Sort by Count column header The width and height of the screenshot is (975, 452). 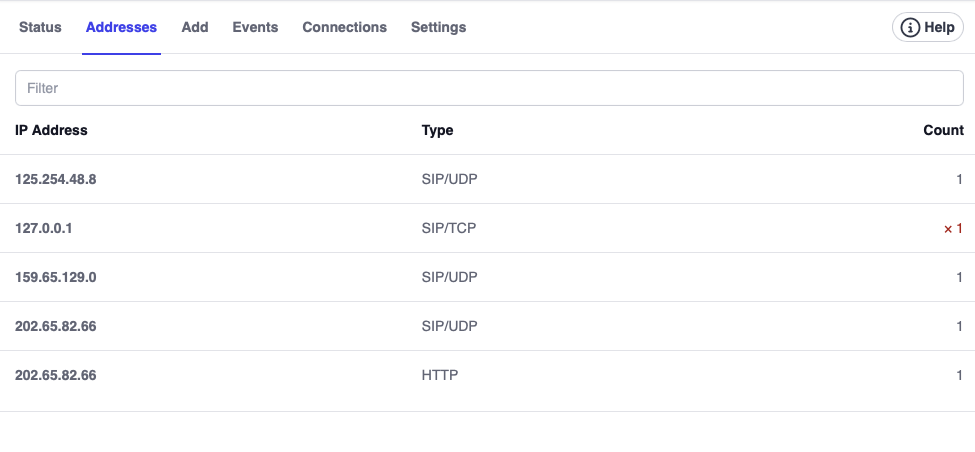tap(943, 130)
